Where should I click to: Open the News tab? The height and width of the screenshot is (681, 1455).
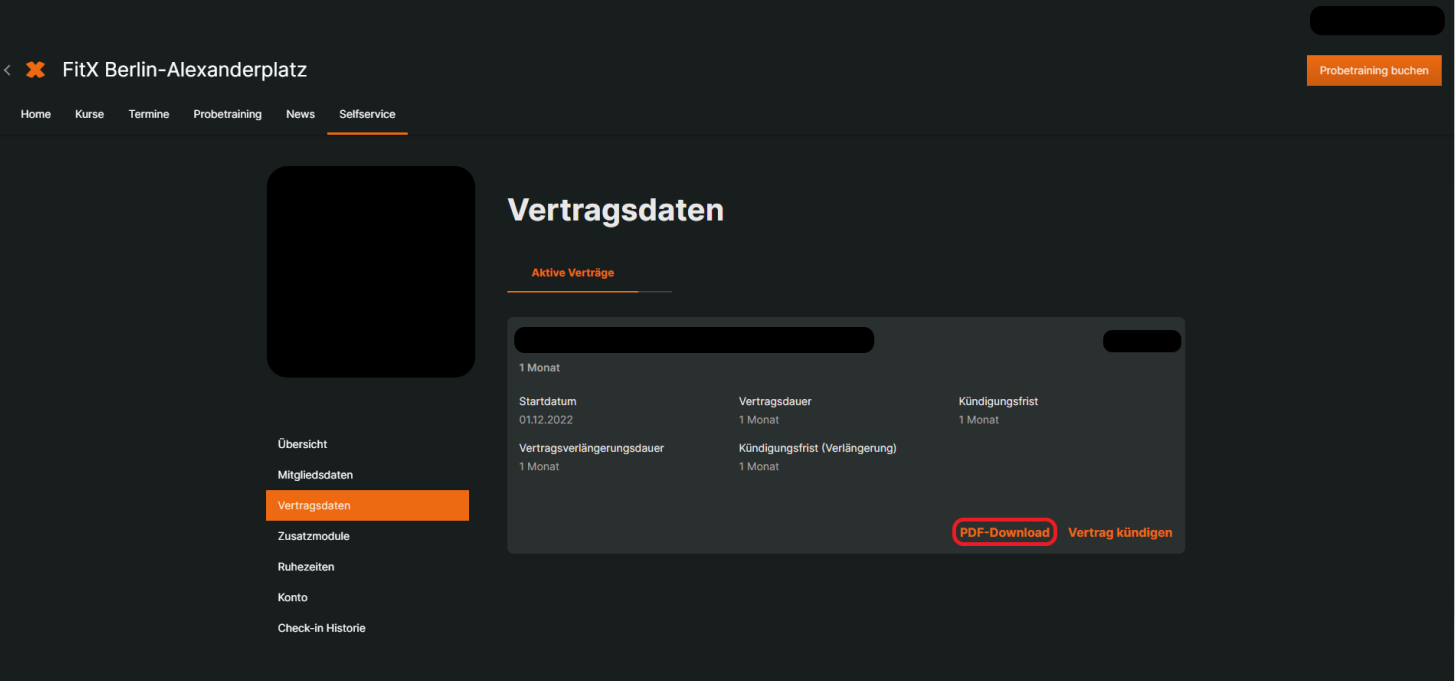point(300,114)
